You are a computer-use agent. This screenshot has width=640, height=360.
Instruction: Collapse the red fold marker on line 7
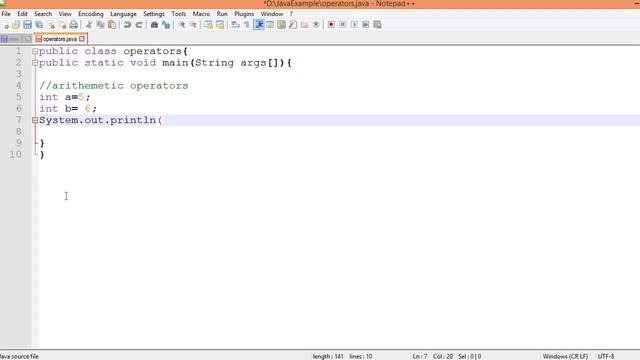pos(35,120)
